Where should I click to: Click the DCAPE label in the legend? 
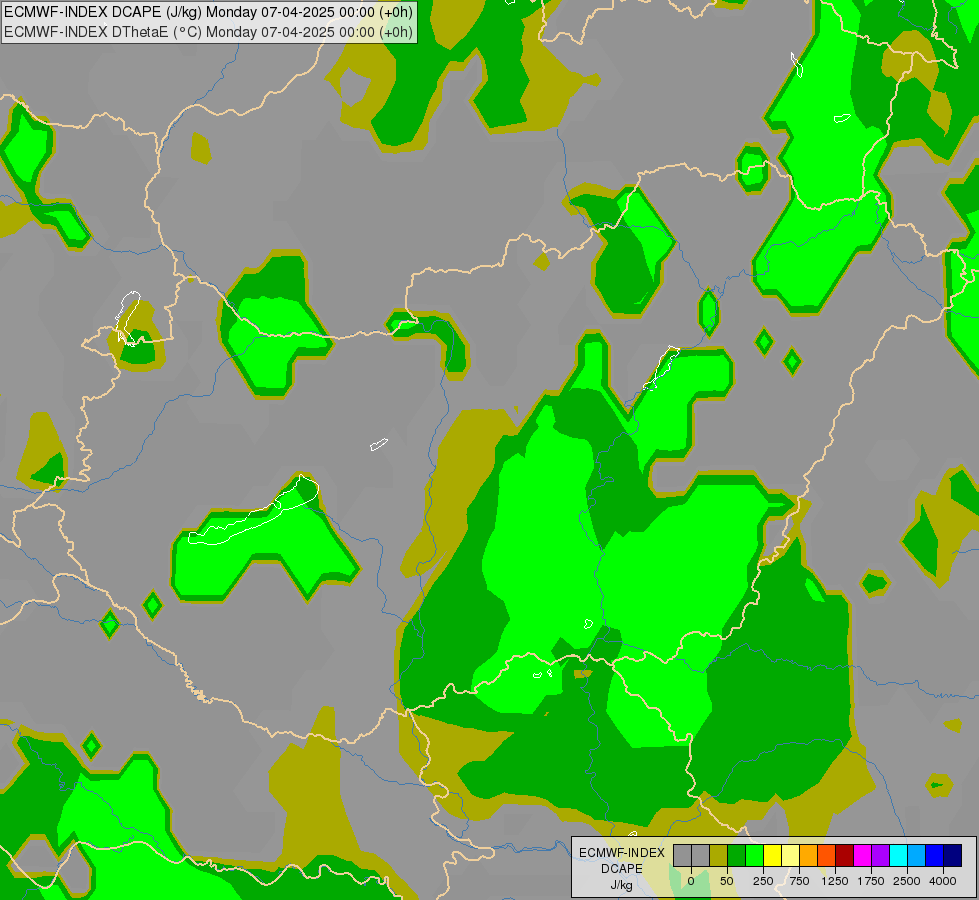tap(622, 869)
